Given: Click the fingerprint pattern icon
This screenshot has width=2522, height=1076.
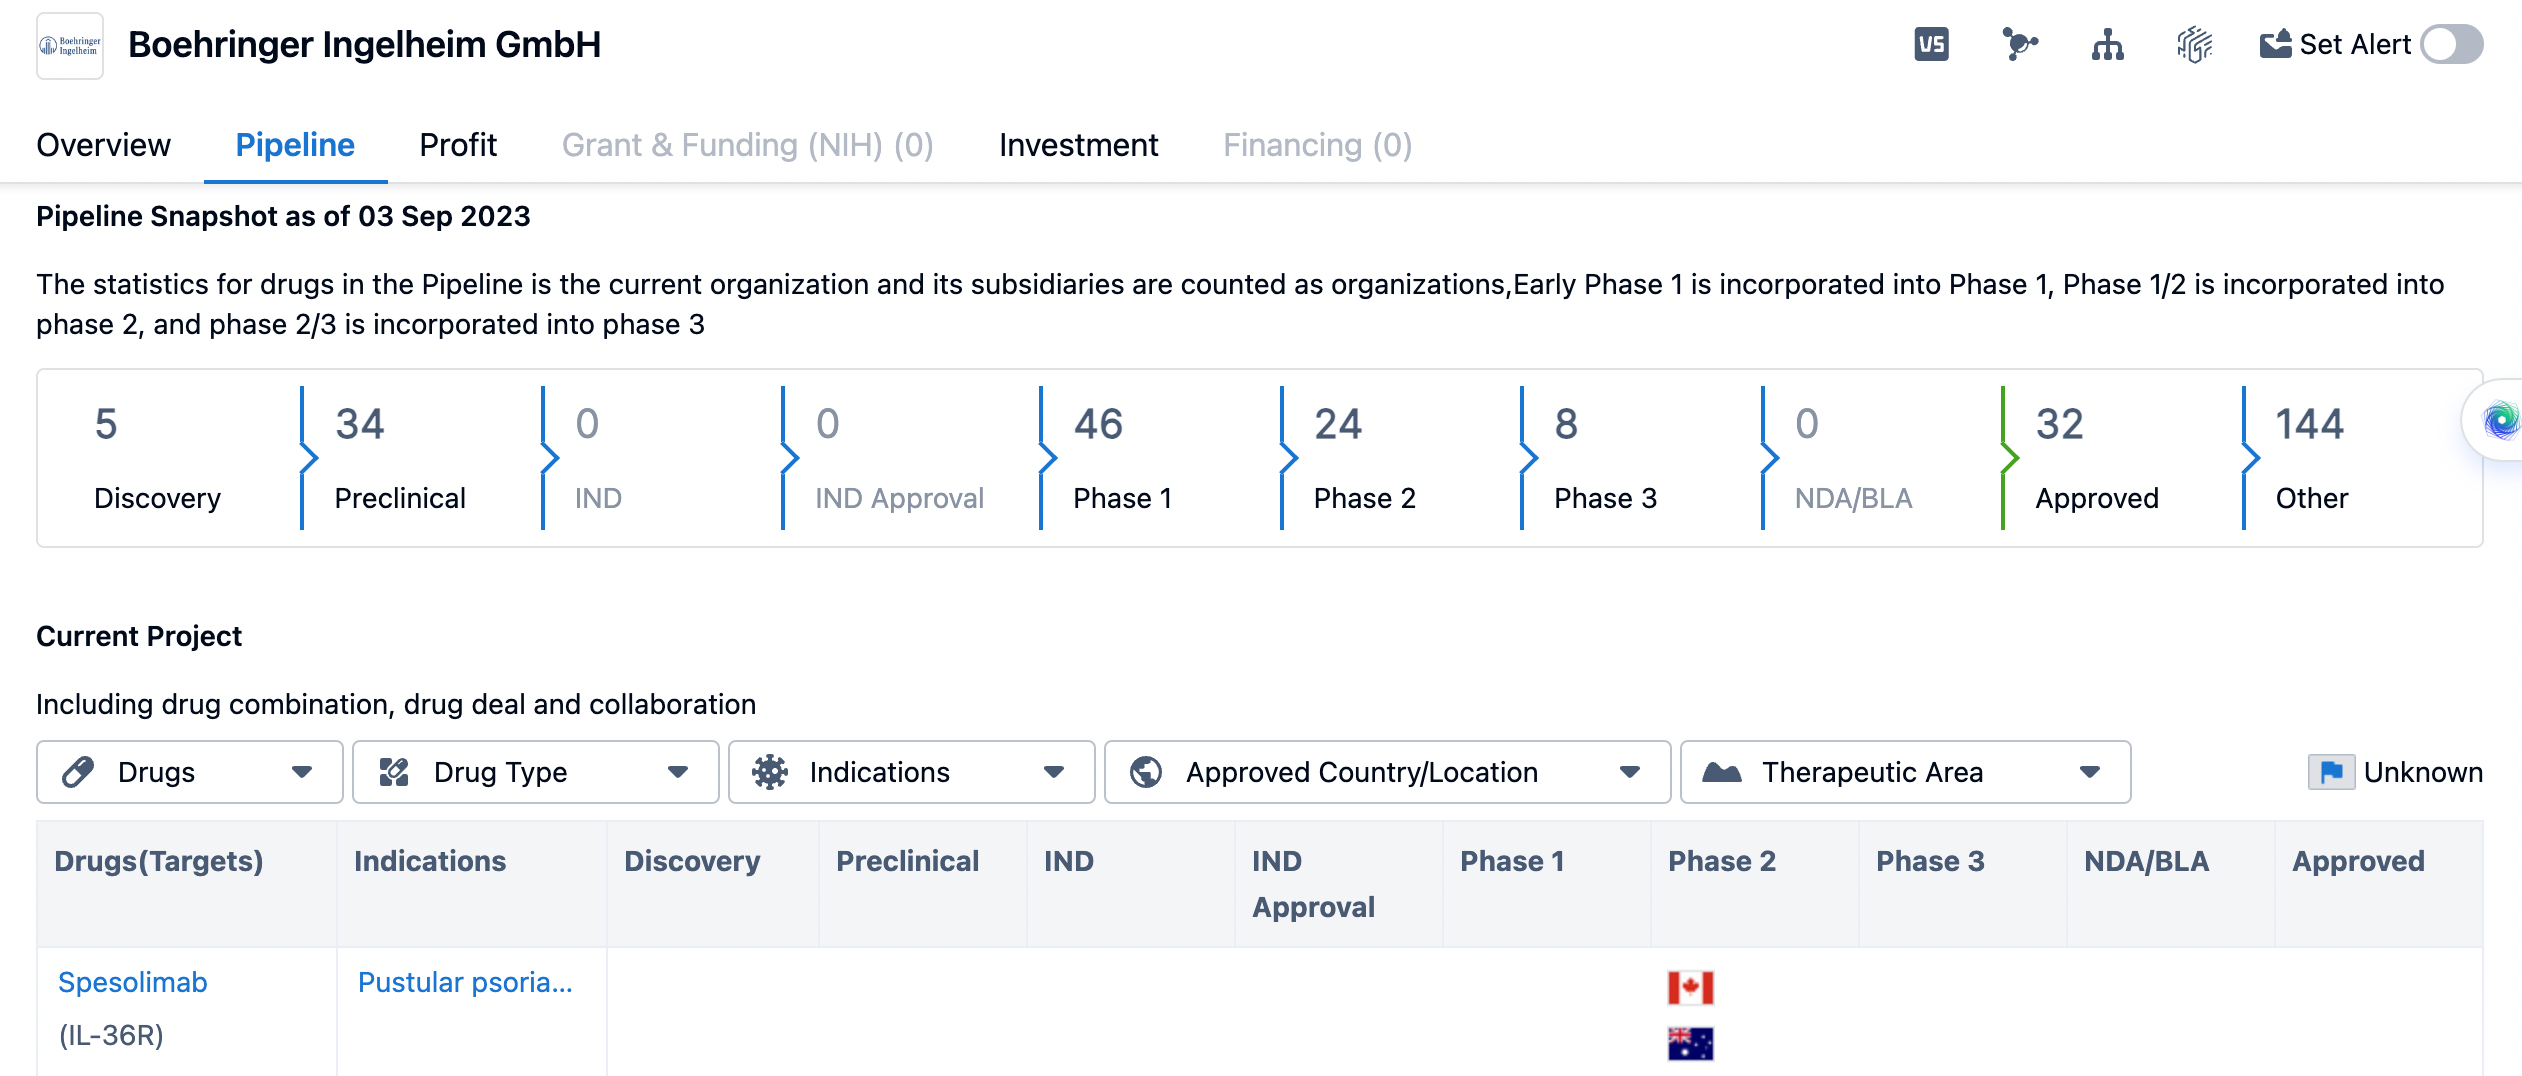Looking at the screenshot, I should click(x=2194, y=45).
